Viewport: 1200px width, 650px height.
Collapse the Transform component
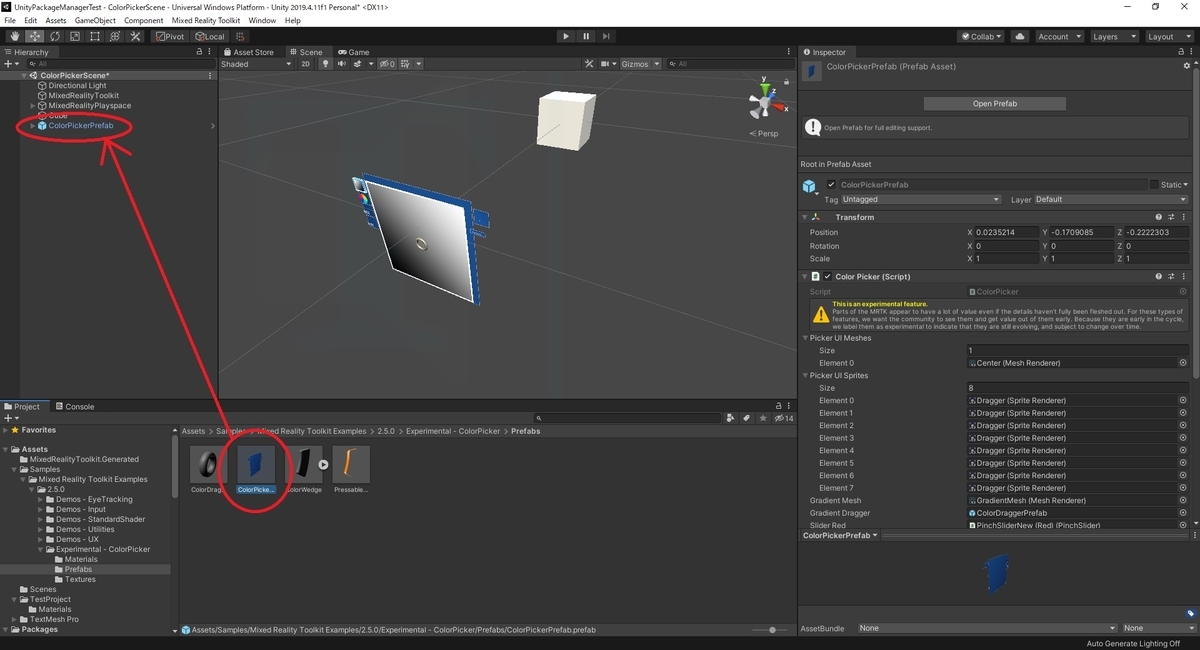tap(805, 217)
